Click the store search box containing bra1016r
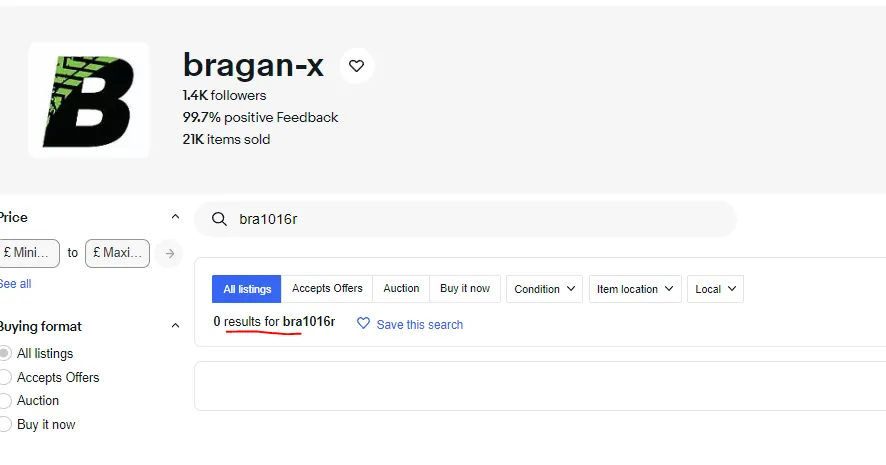886x465 pixels. point(466,219)
